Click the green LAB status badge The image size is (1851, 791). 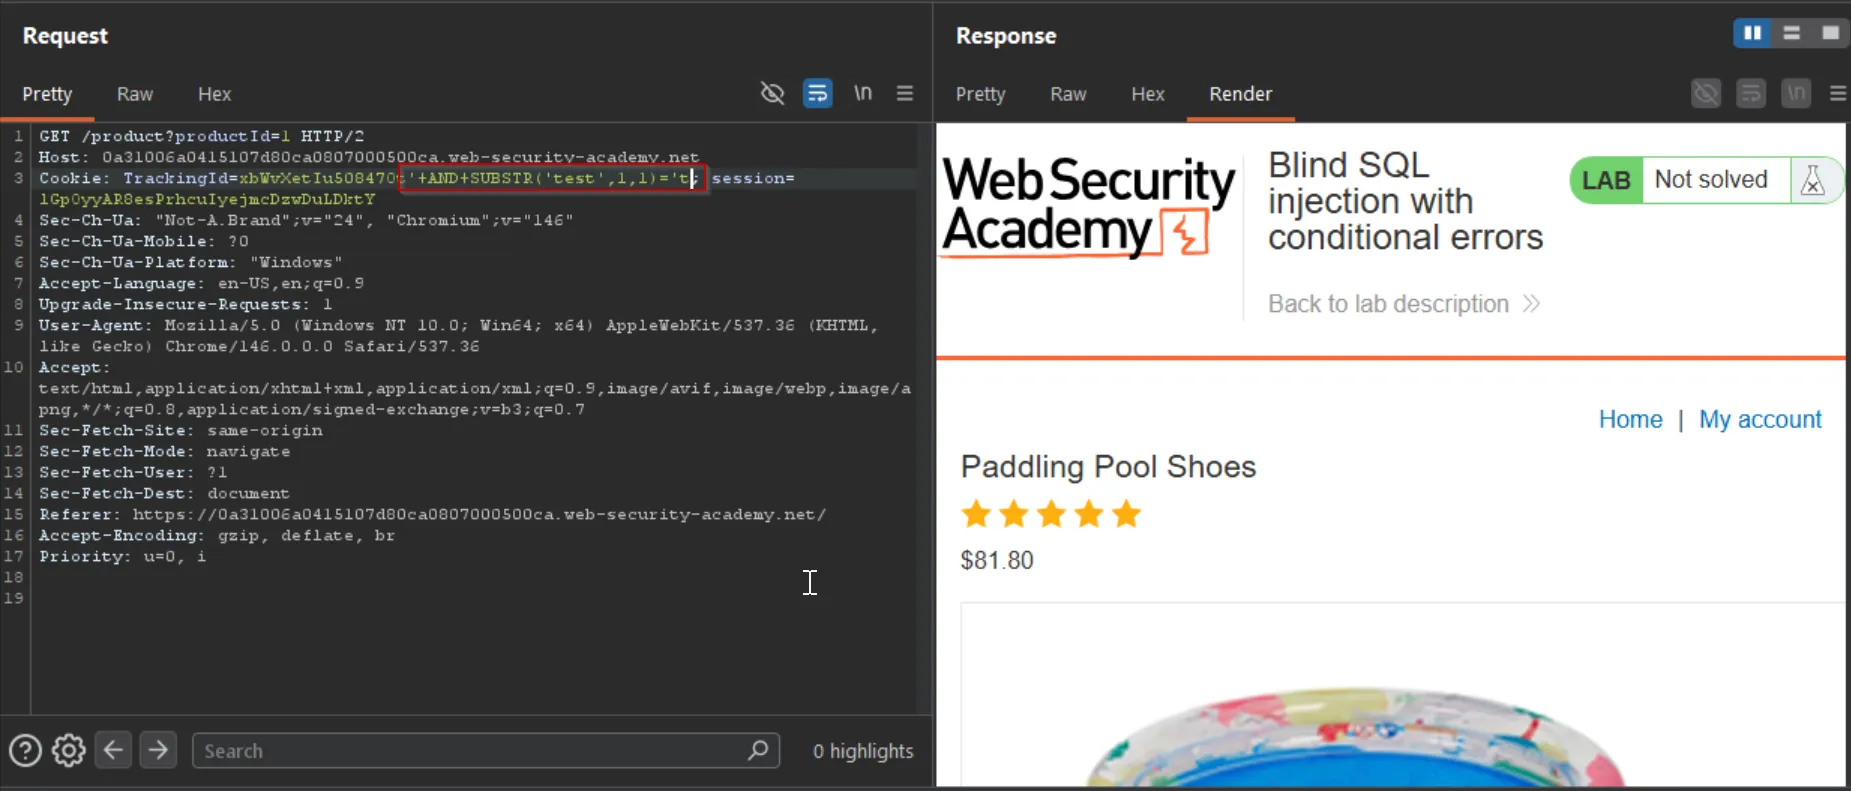pyautogui.click(x=1607, y=180)
